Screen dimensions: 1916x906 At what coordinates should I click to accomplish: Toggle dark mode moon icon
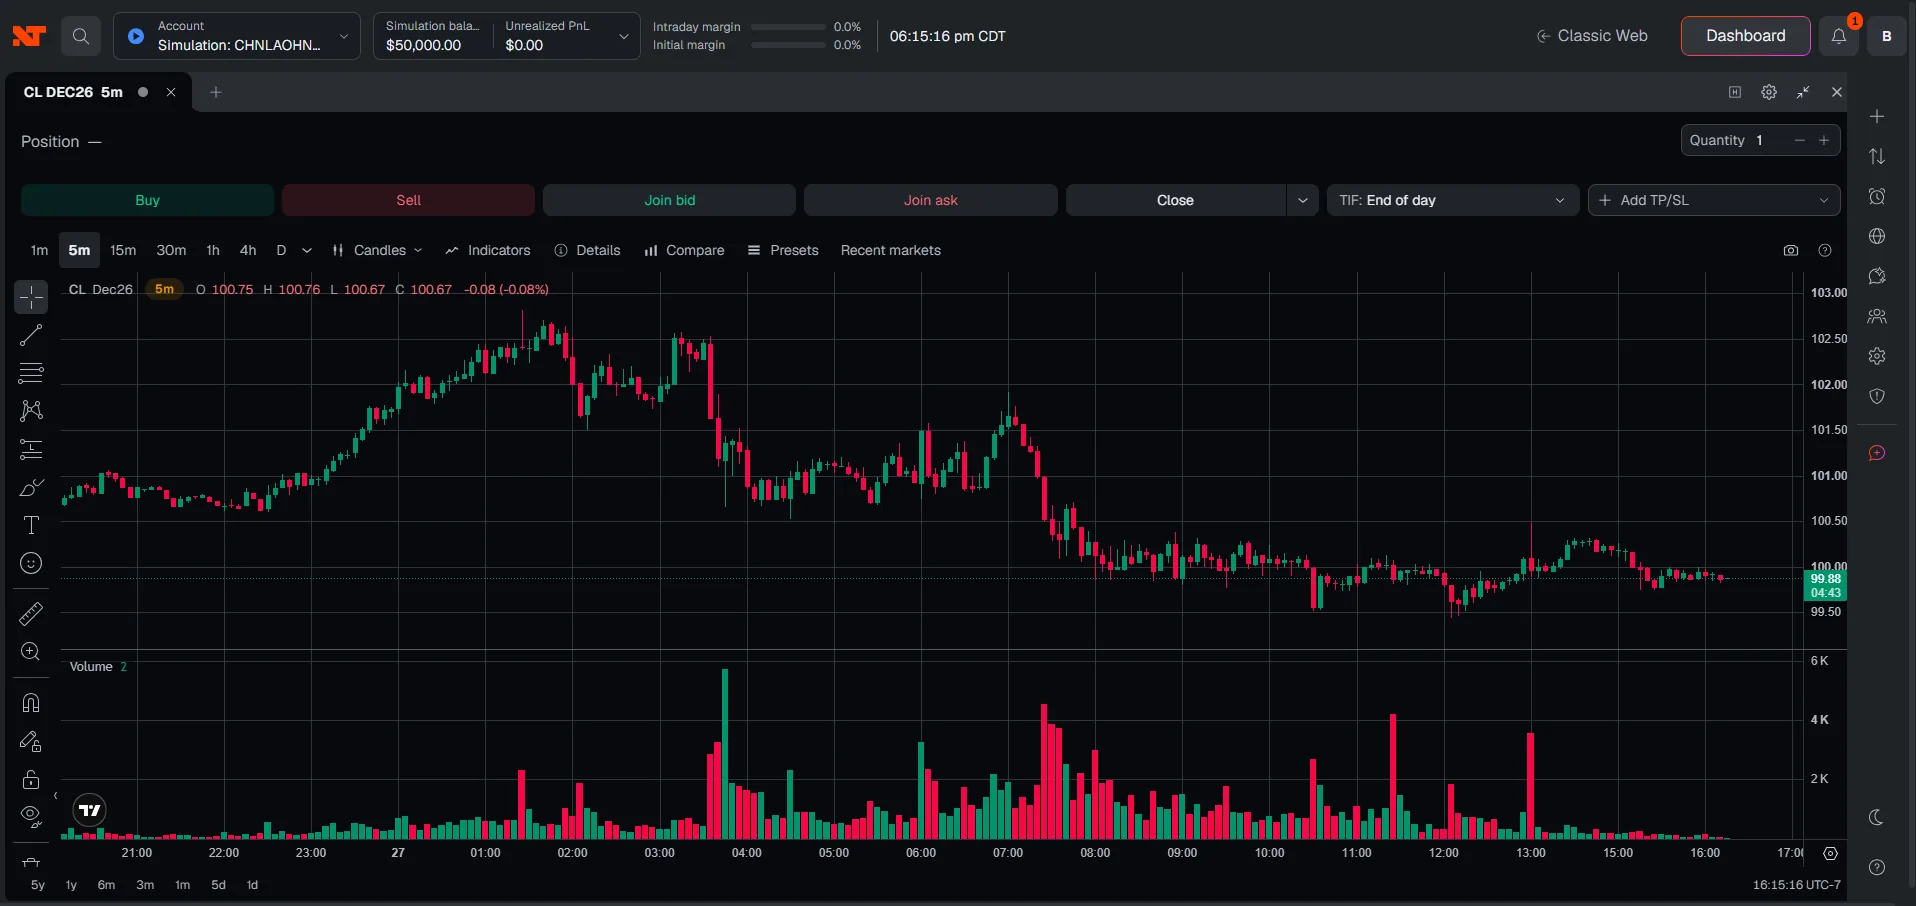[1877, 817]
